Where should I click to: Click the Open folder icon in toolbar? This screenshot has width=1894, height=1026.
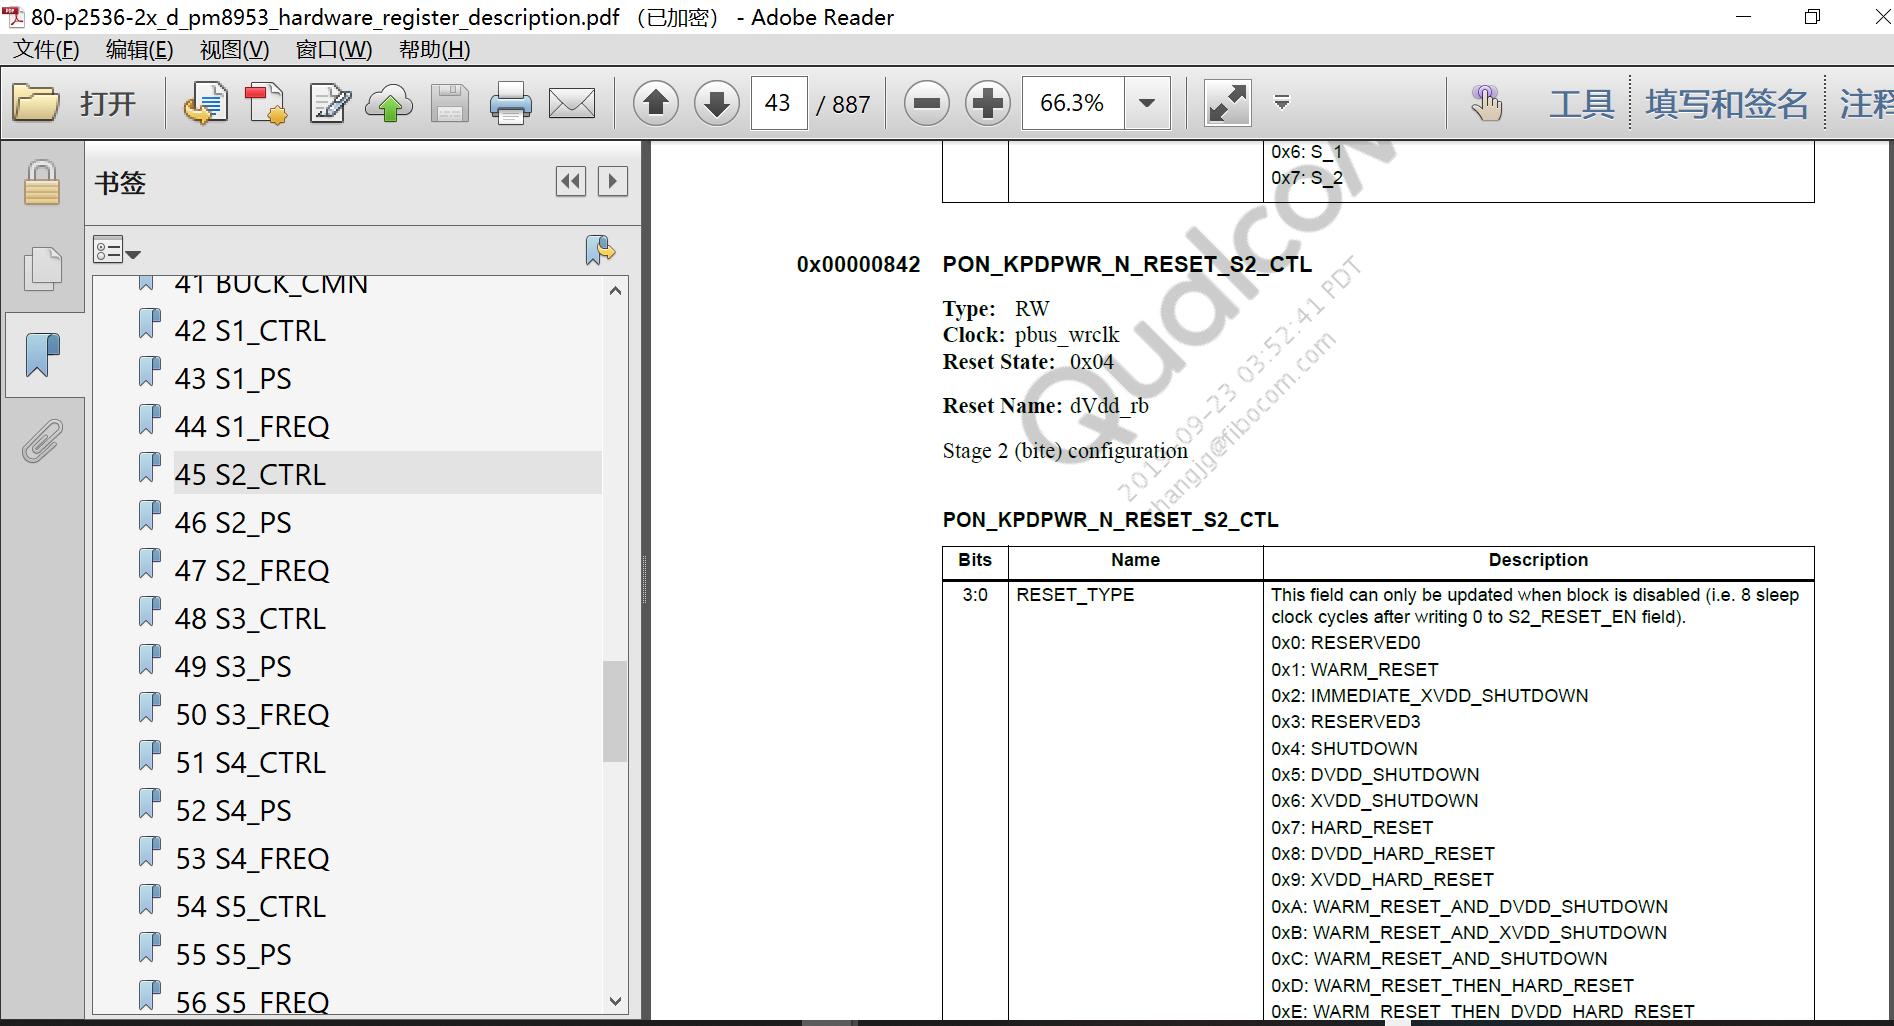(x=36, y=103)
